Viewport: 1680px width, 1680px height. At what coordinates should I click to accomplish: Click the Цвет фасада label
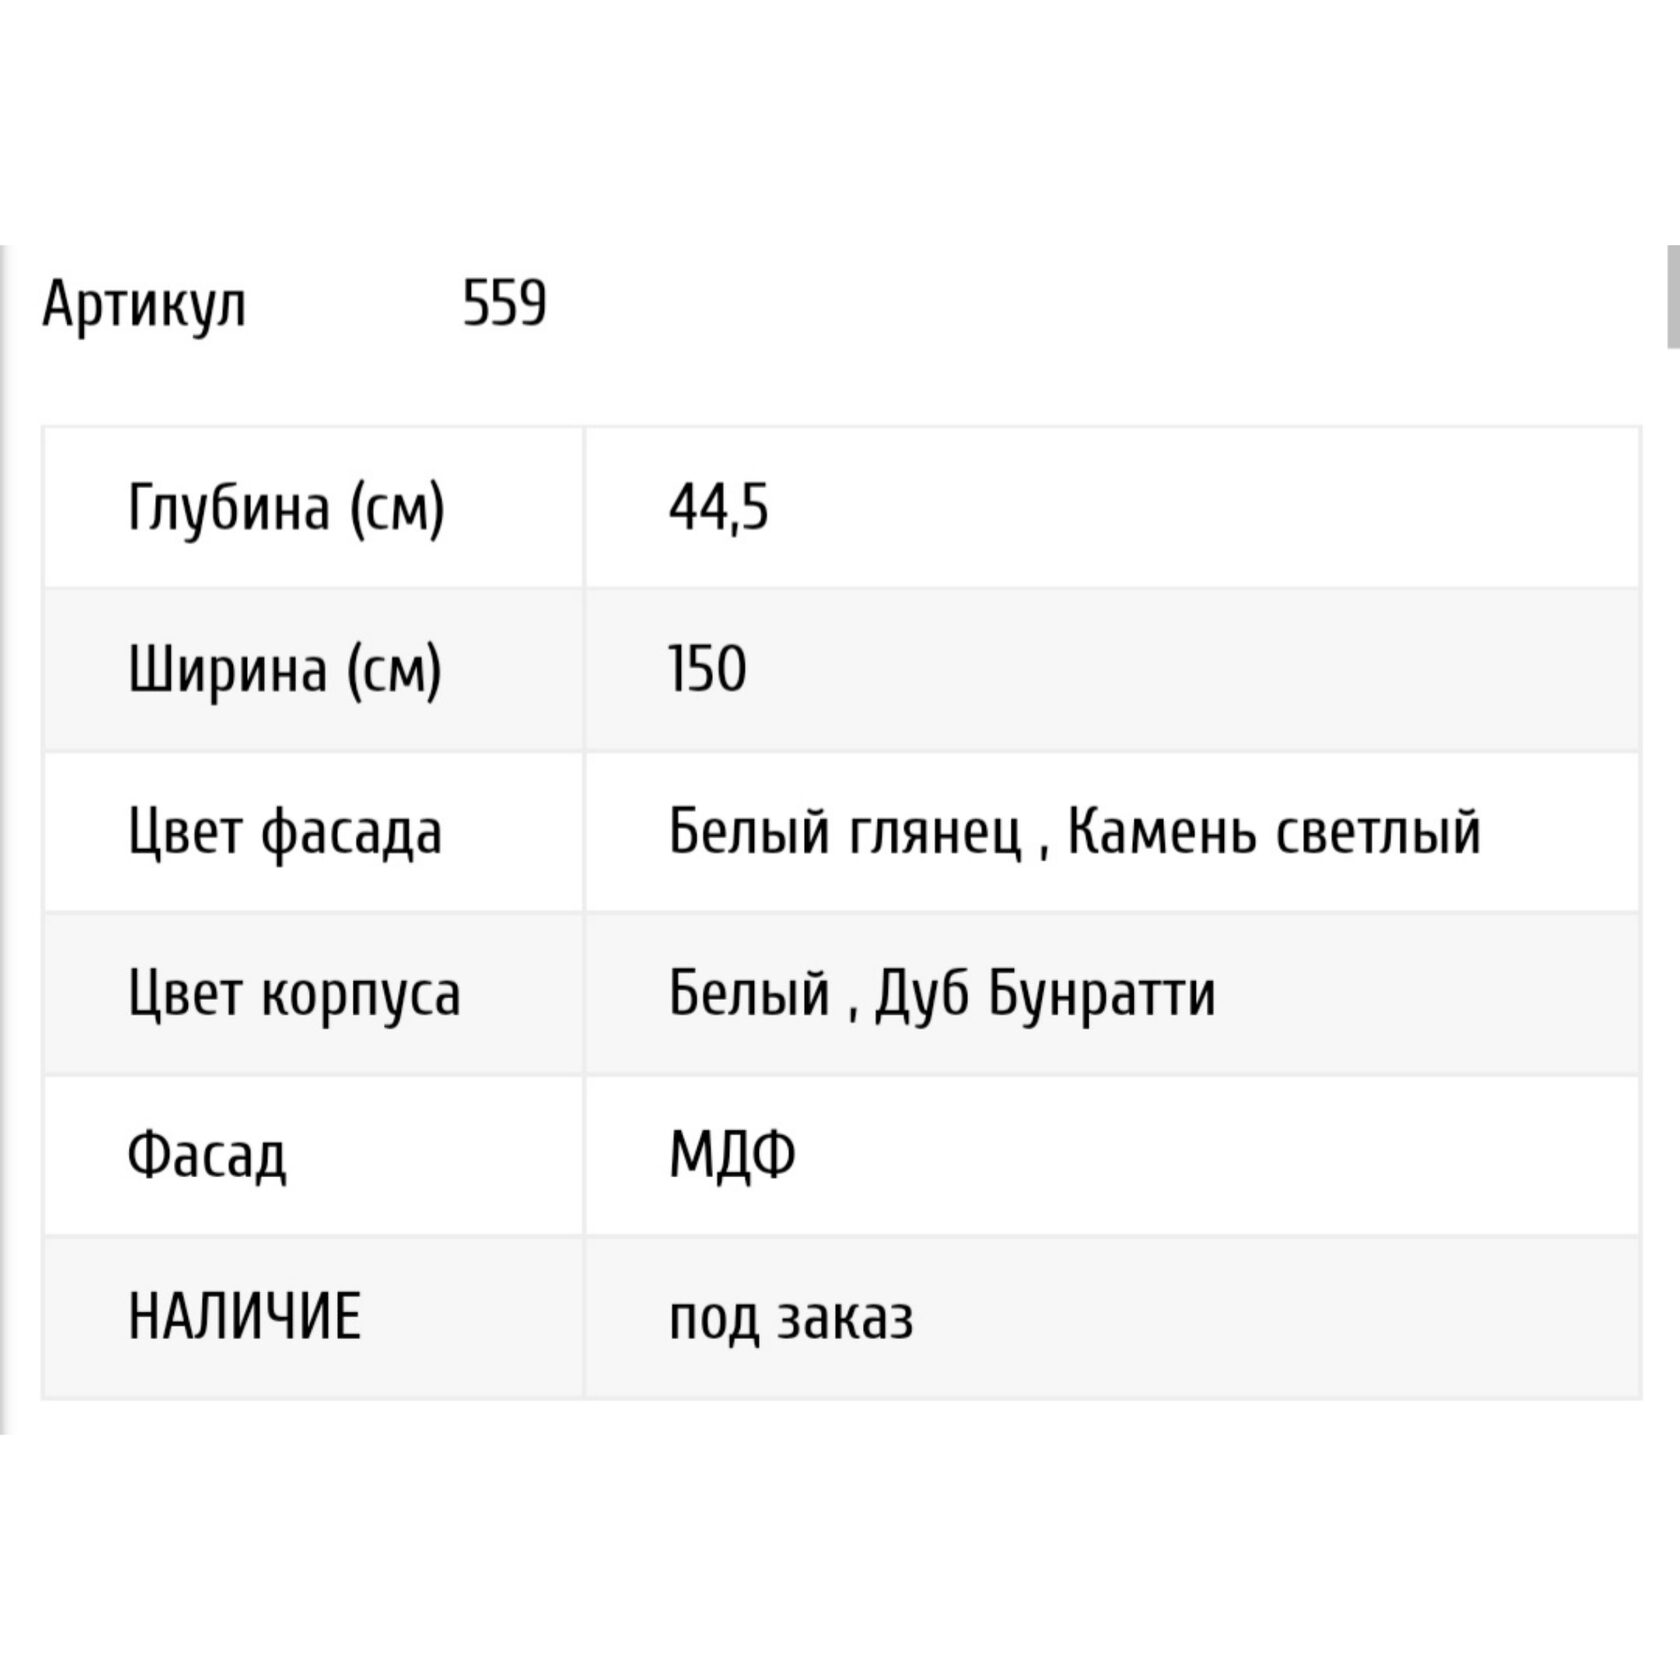click(284, 832)
